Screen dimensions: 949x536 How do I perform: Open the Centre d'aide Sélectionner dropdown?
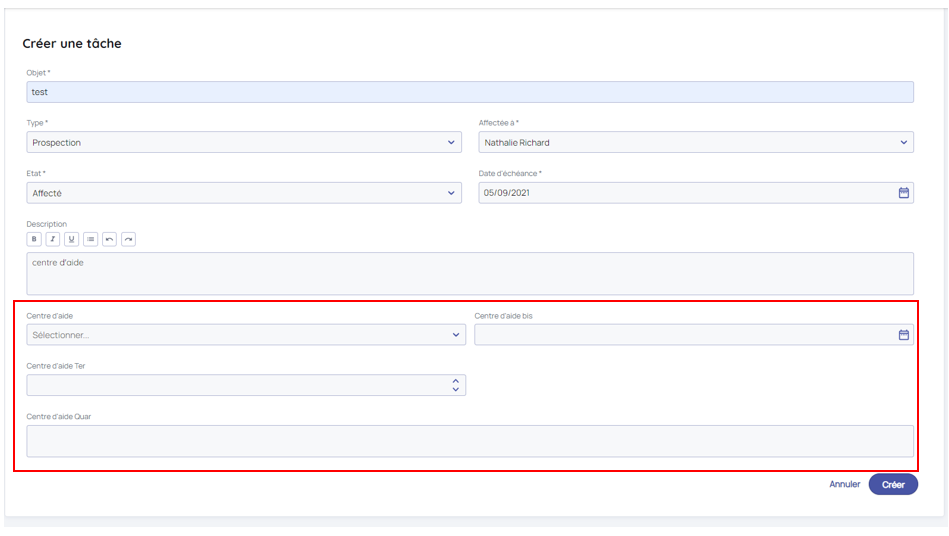(456, 335)
